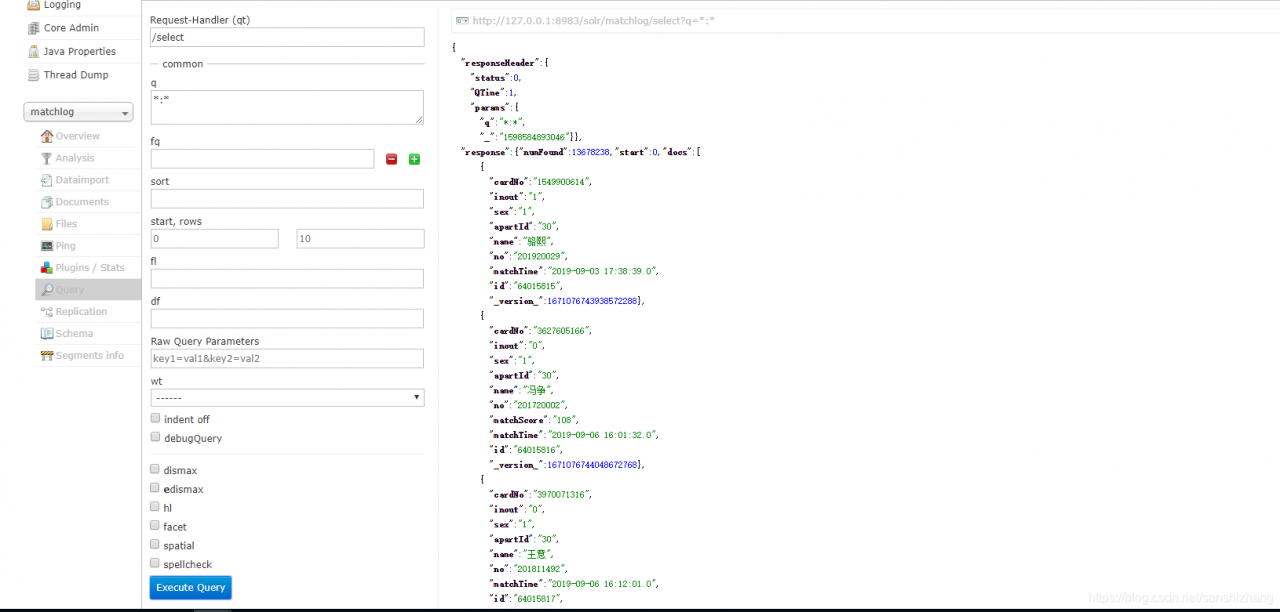The height and width of the screenshot is (612, 1280).
Task: Click the Query magnifier icon
Action: pos(47,290)
